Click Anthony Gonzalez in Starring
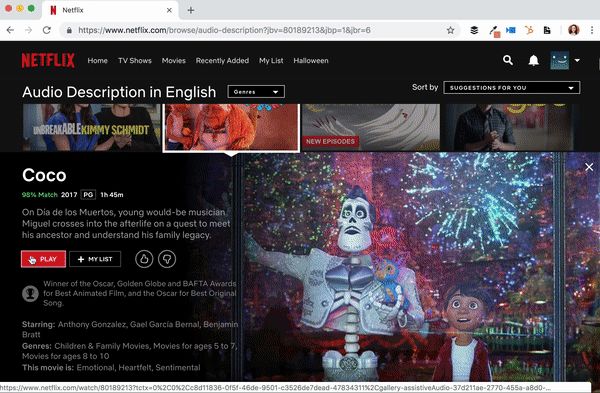Viewport: 600px width, 393px height. [x=92, y=325]
